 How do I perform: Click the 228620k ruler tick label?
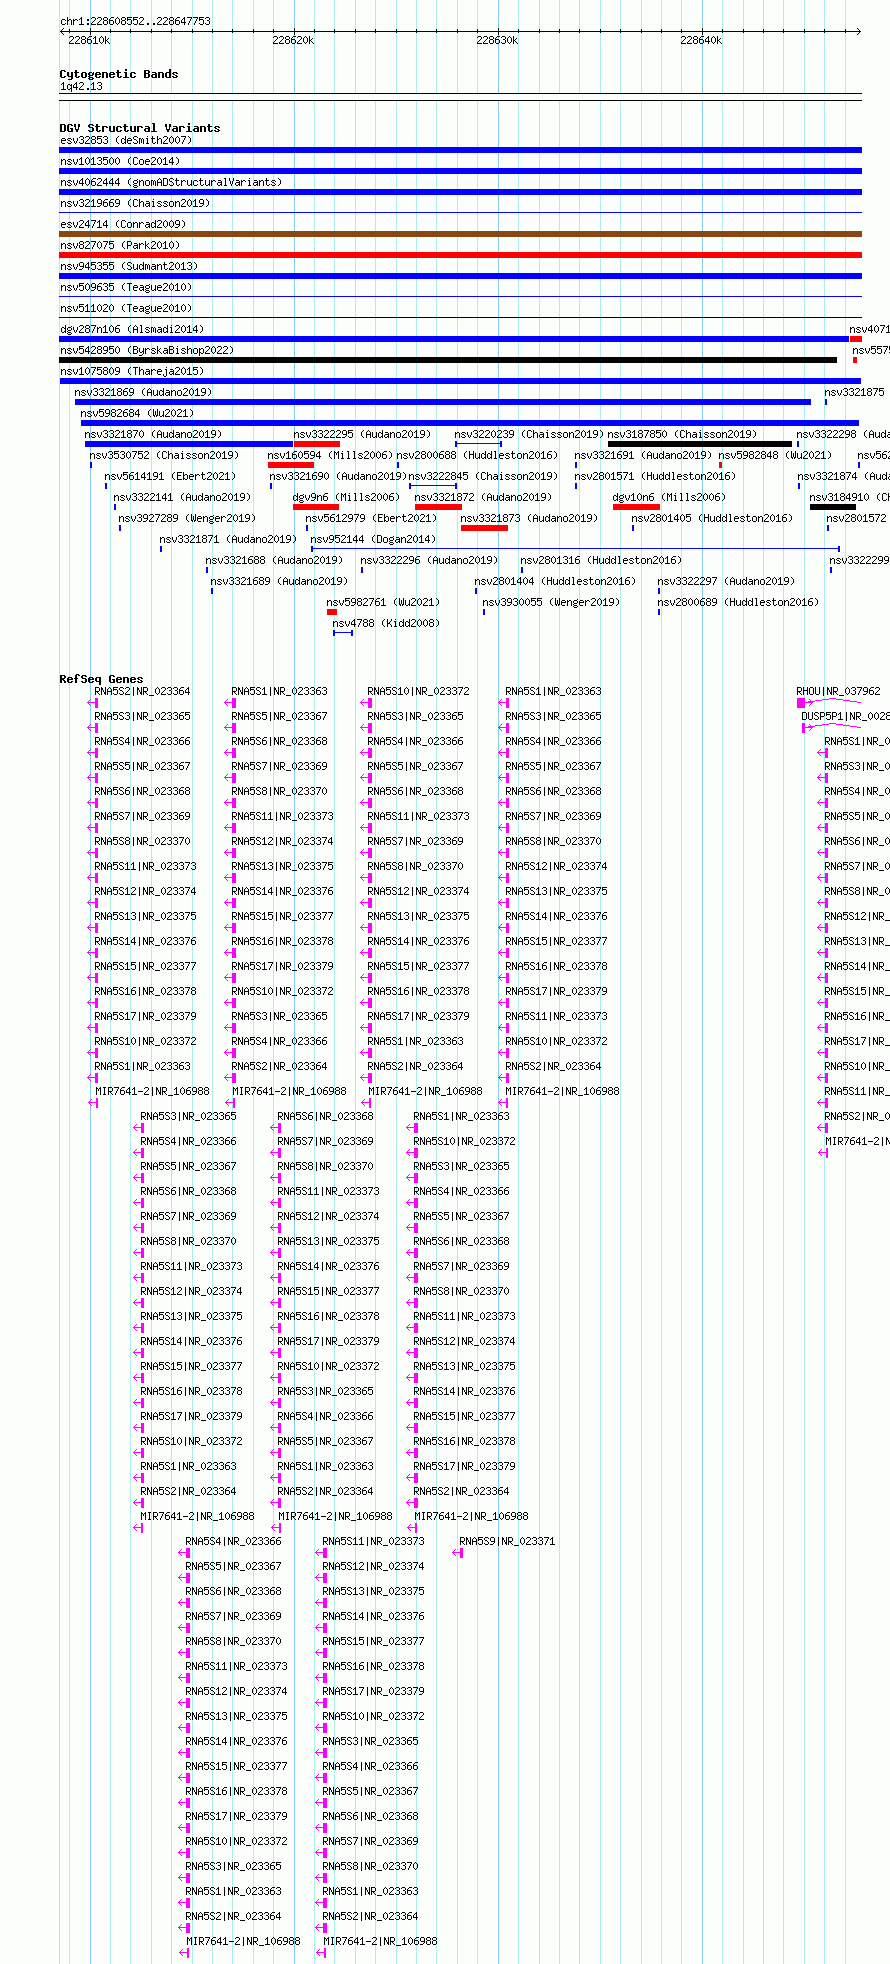[x=293, y=40]
